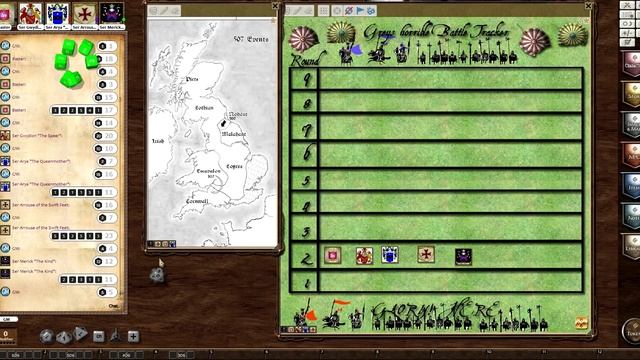
Task: Click the blue flag icon in tracker toolbar
Action: [x=360, y=11]
